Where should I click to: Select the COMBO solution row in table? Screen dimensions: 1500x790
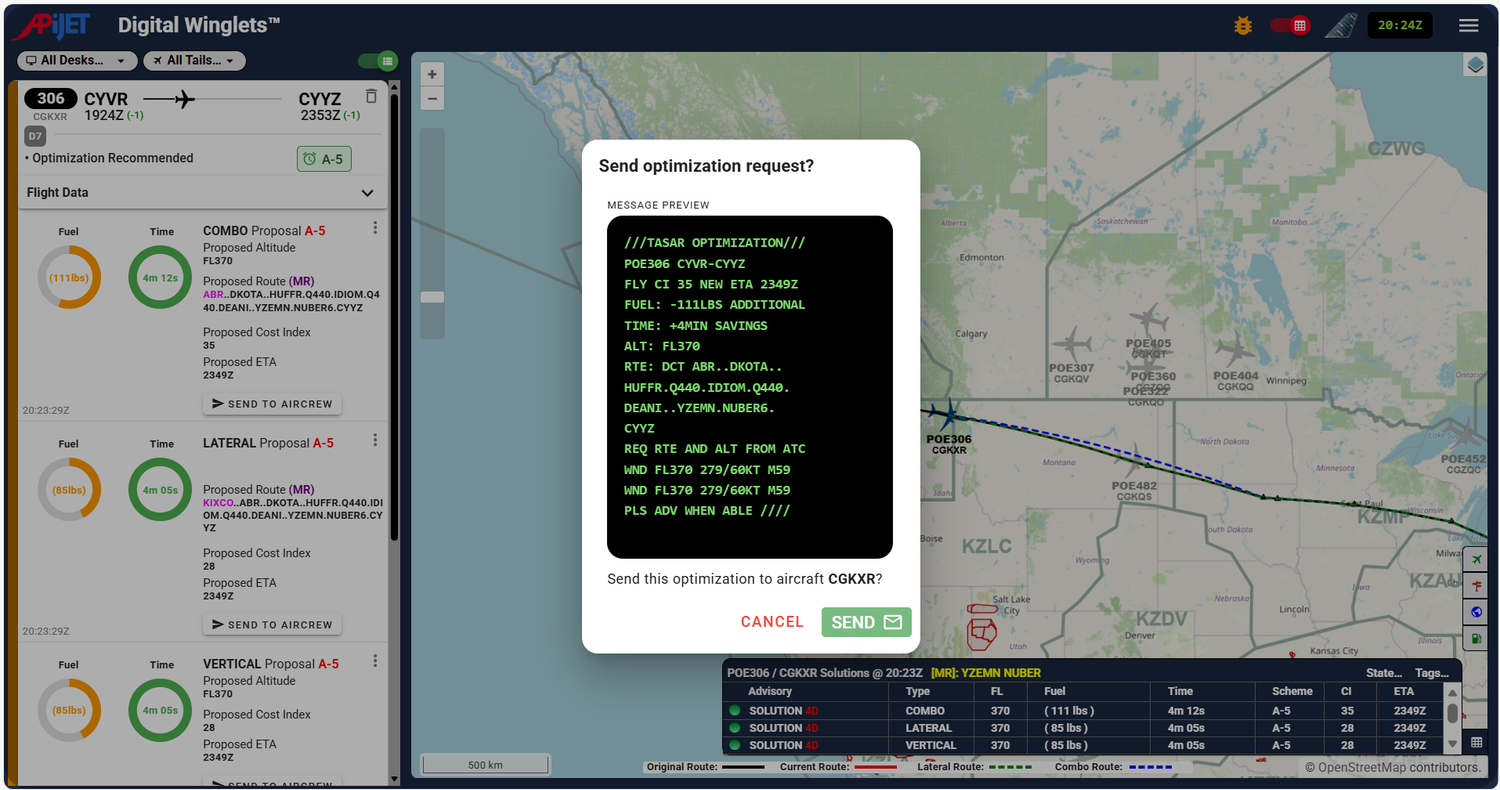1083,711
